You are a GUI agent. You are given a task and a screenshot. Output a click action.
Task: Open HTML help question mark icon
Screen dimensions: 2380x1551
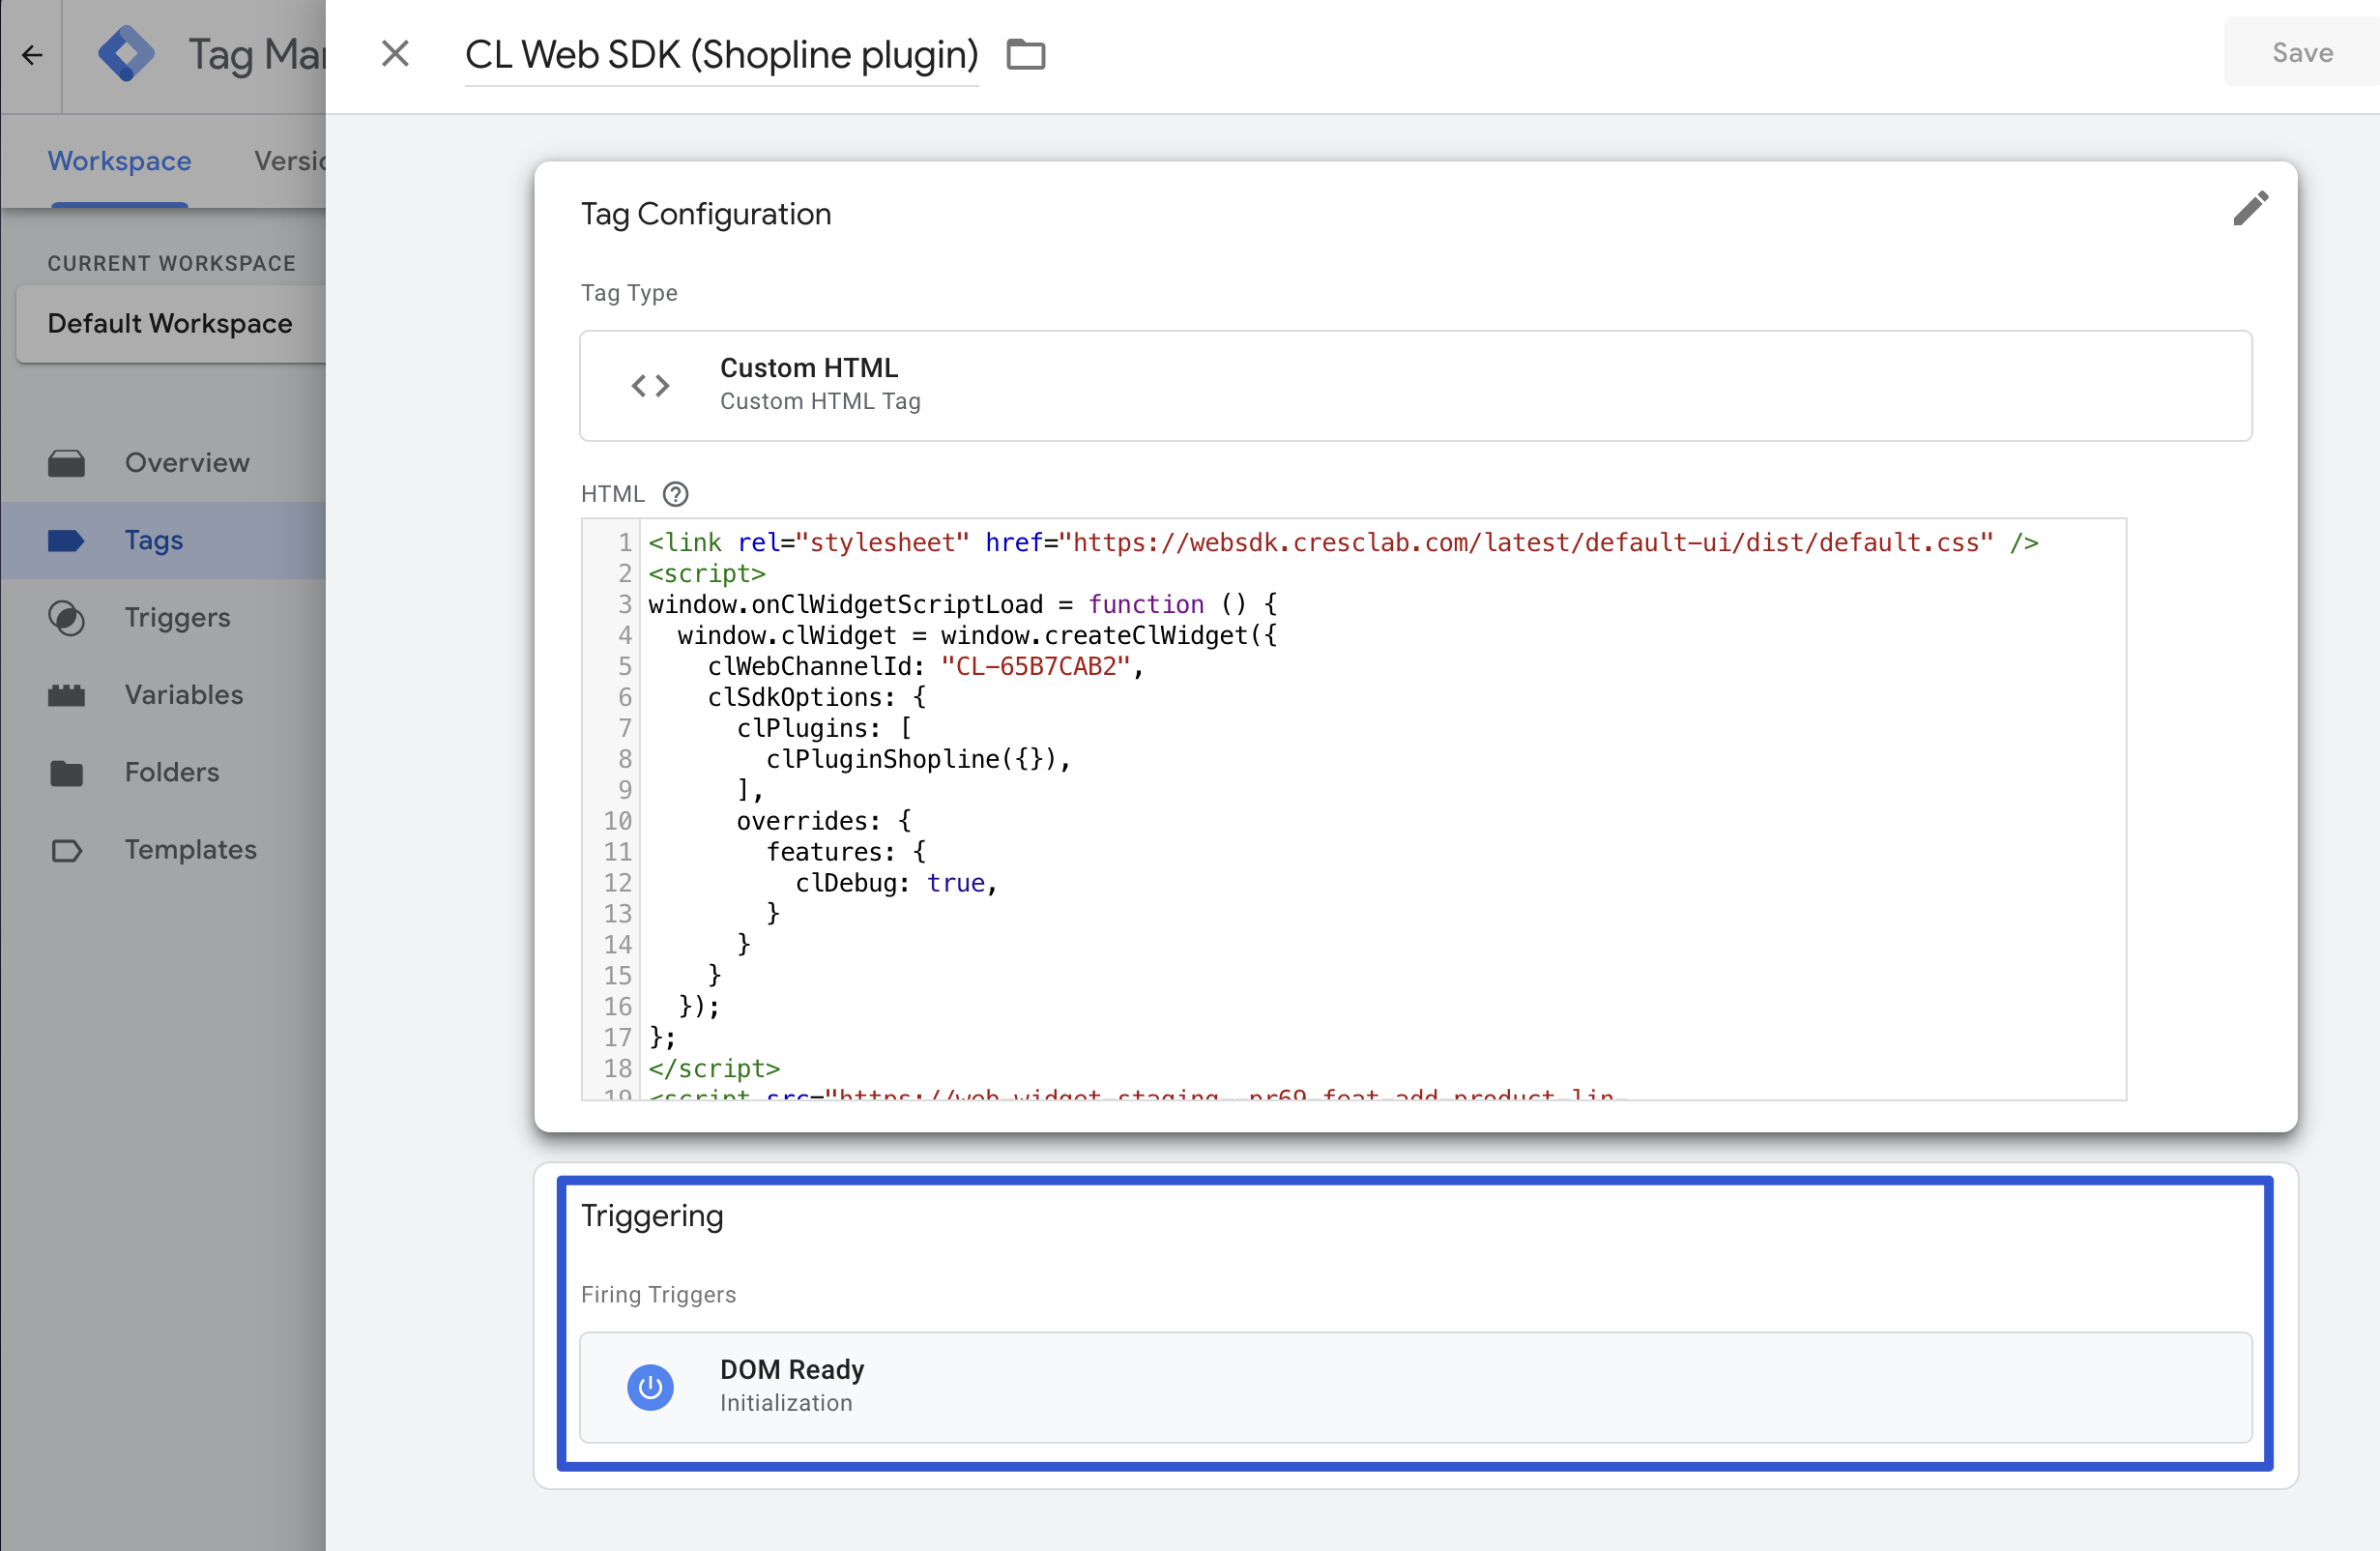click(x=676, y=494)
